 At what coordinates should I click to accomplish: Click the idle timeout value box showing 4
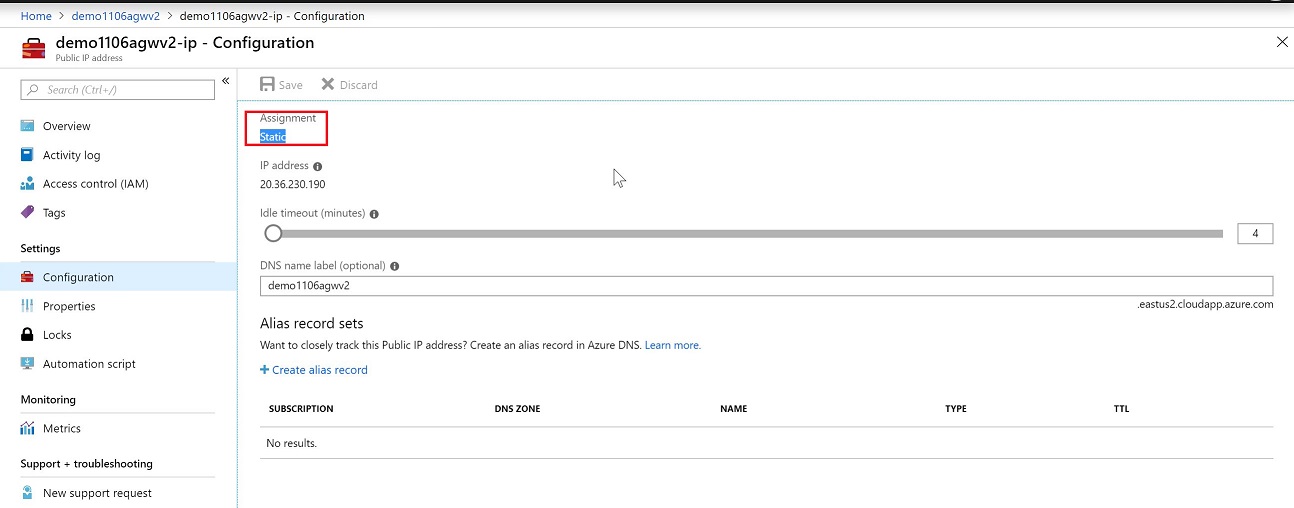click(1255, 234)
